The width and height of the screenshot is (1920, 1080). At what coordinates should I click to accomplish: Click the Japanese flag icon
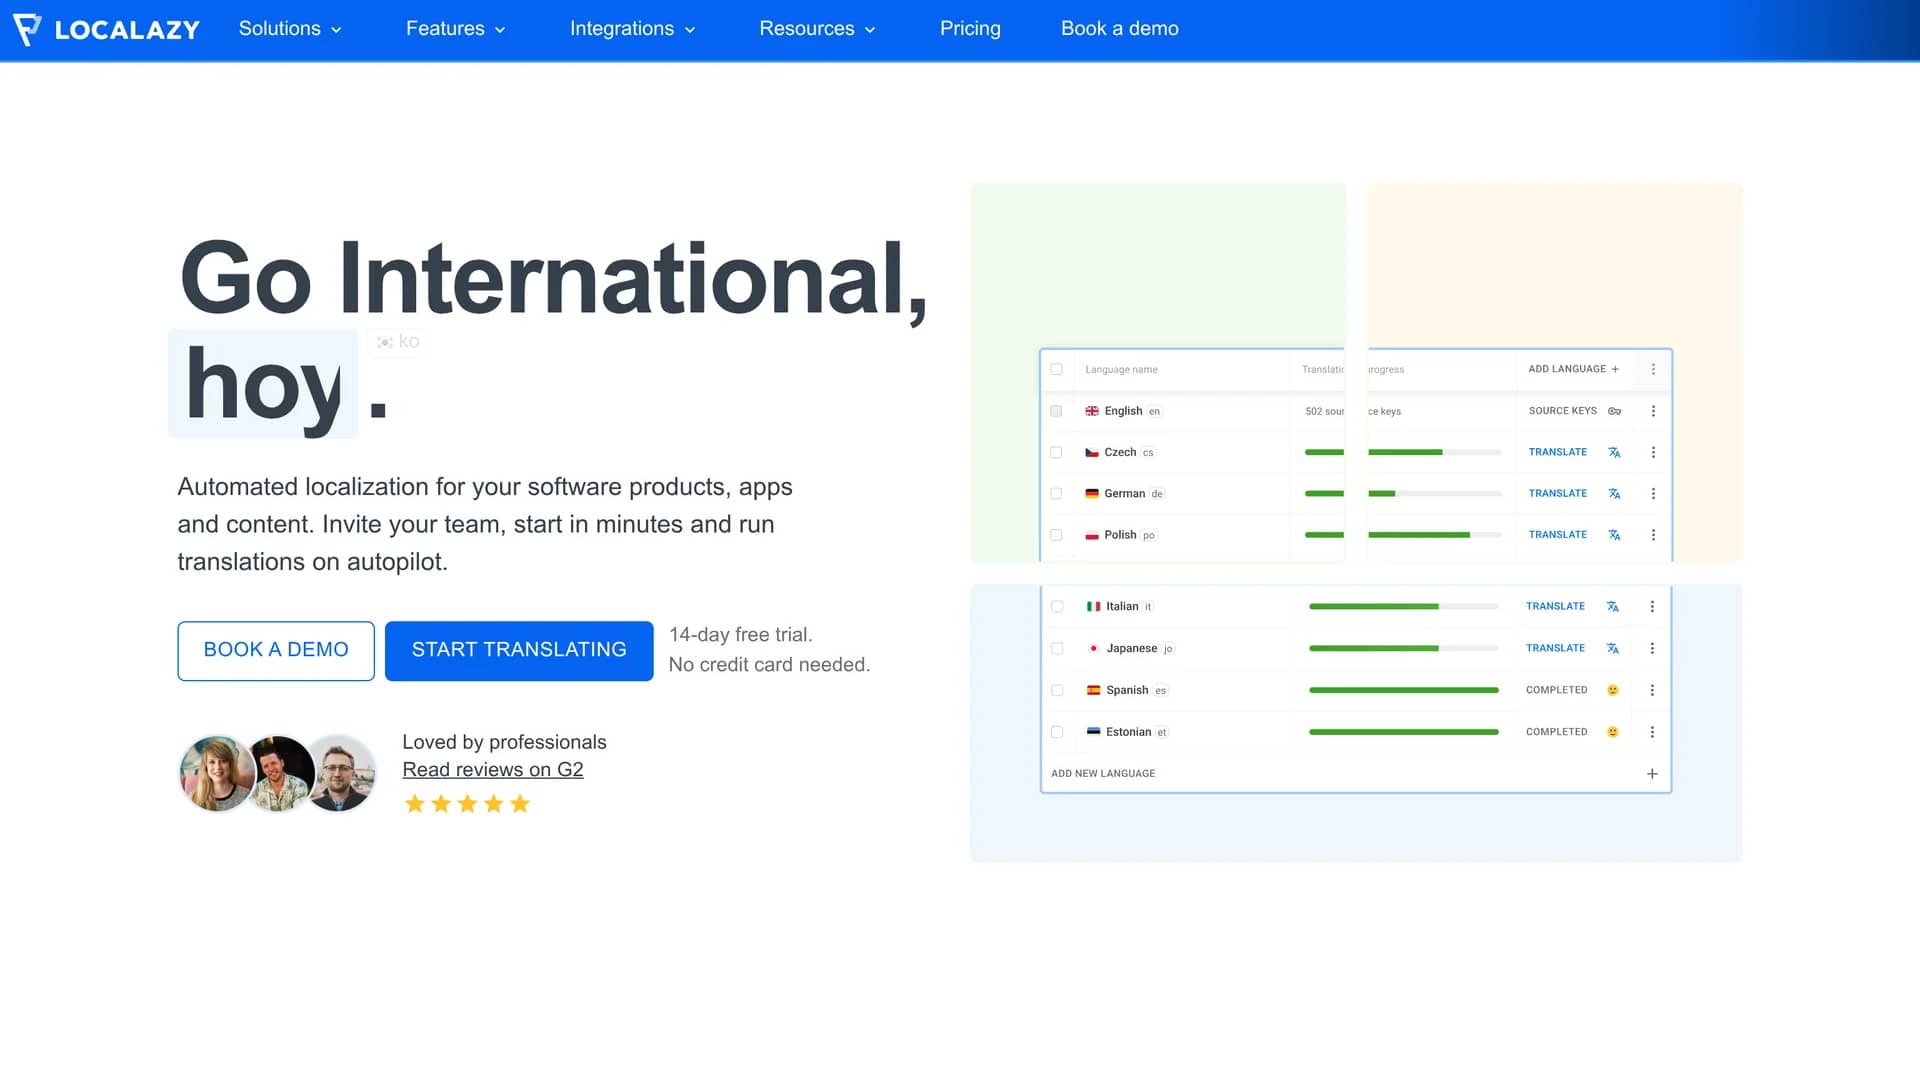1093,648
